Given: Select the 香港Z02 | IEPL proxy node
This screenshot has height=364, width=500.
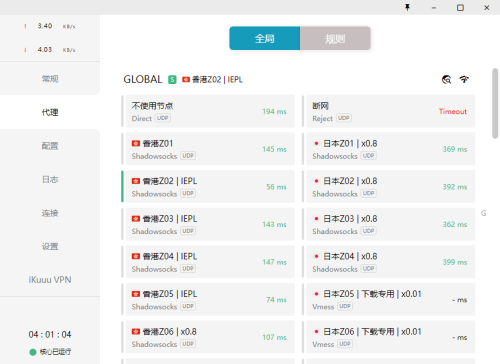Looking at the screenshot, I should coord(208,186).
